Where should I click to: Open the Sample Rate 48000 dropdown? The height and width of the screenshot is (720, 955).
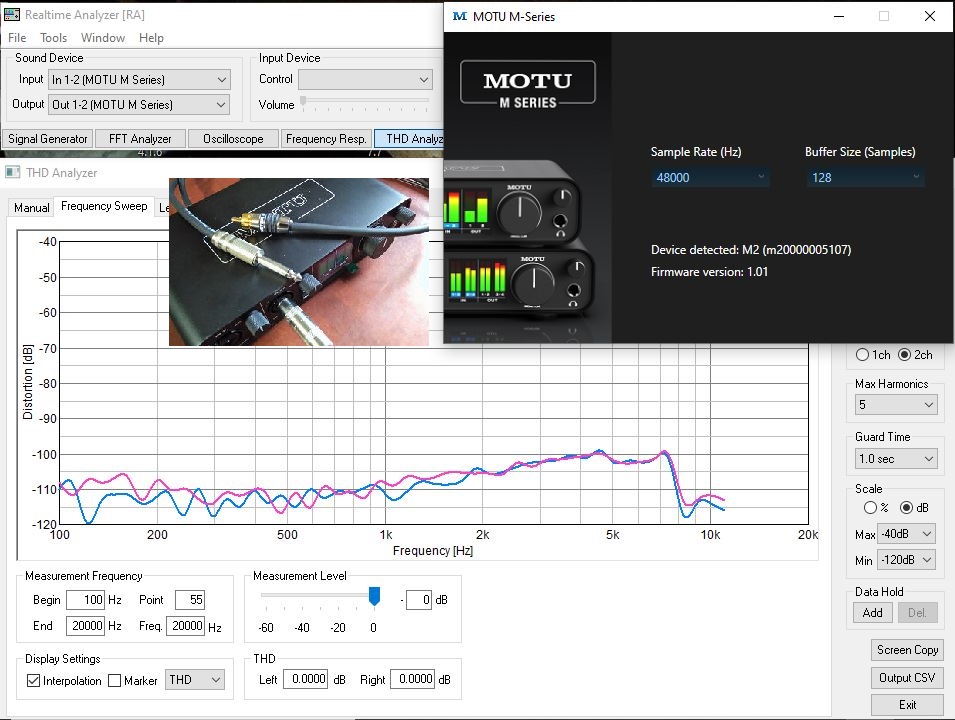pyautogui.click(x=710, y=178)
